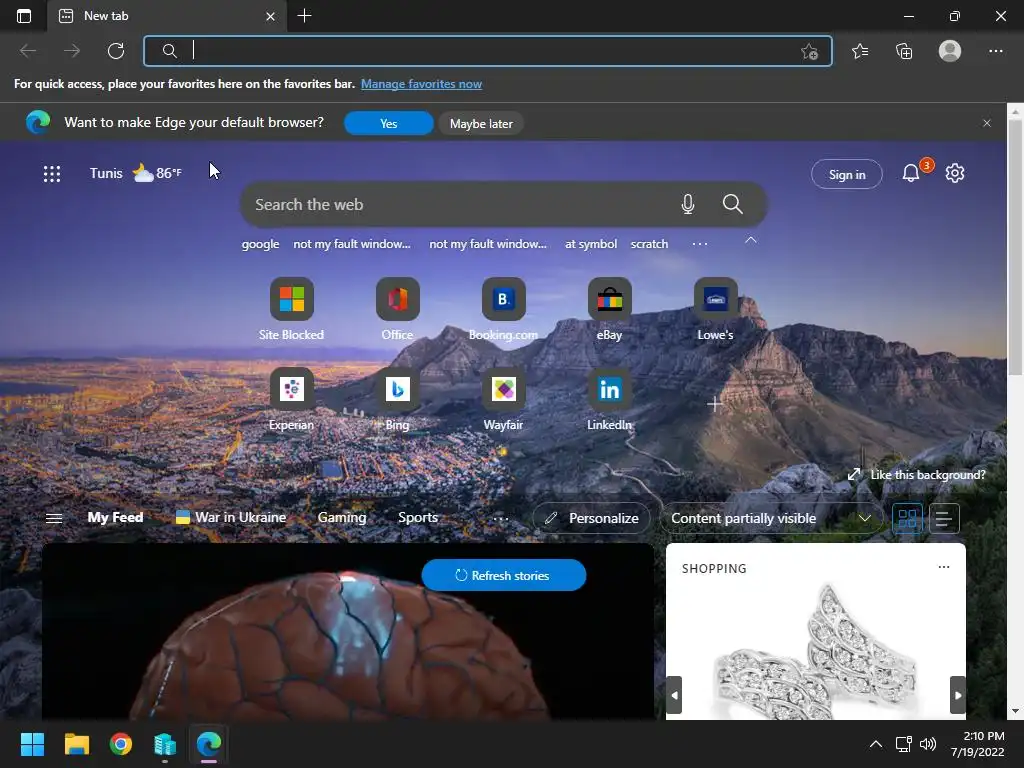
Task: Open the apps grid launcher
Action: [x=52, y=174]
